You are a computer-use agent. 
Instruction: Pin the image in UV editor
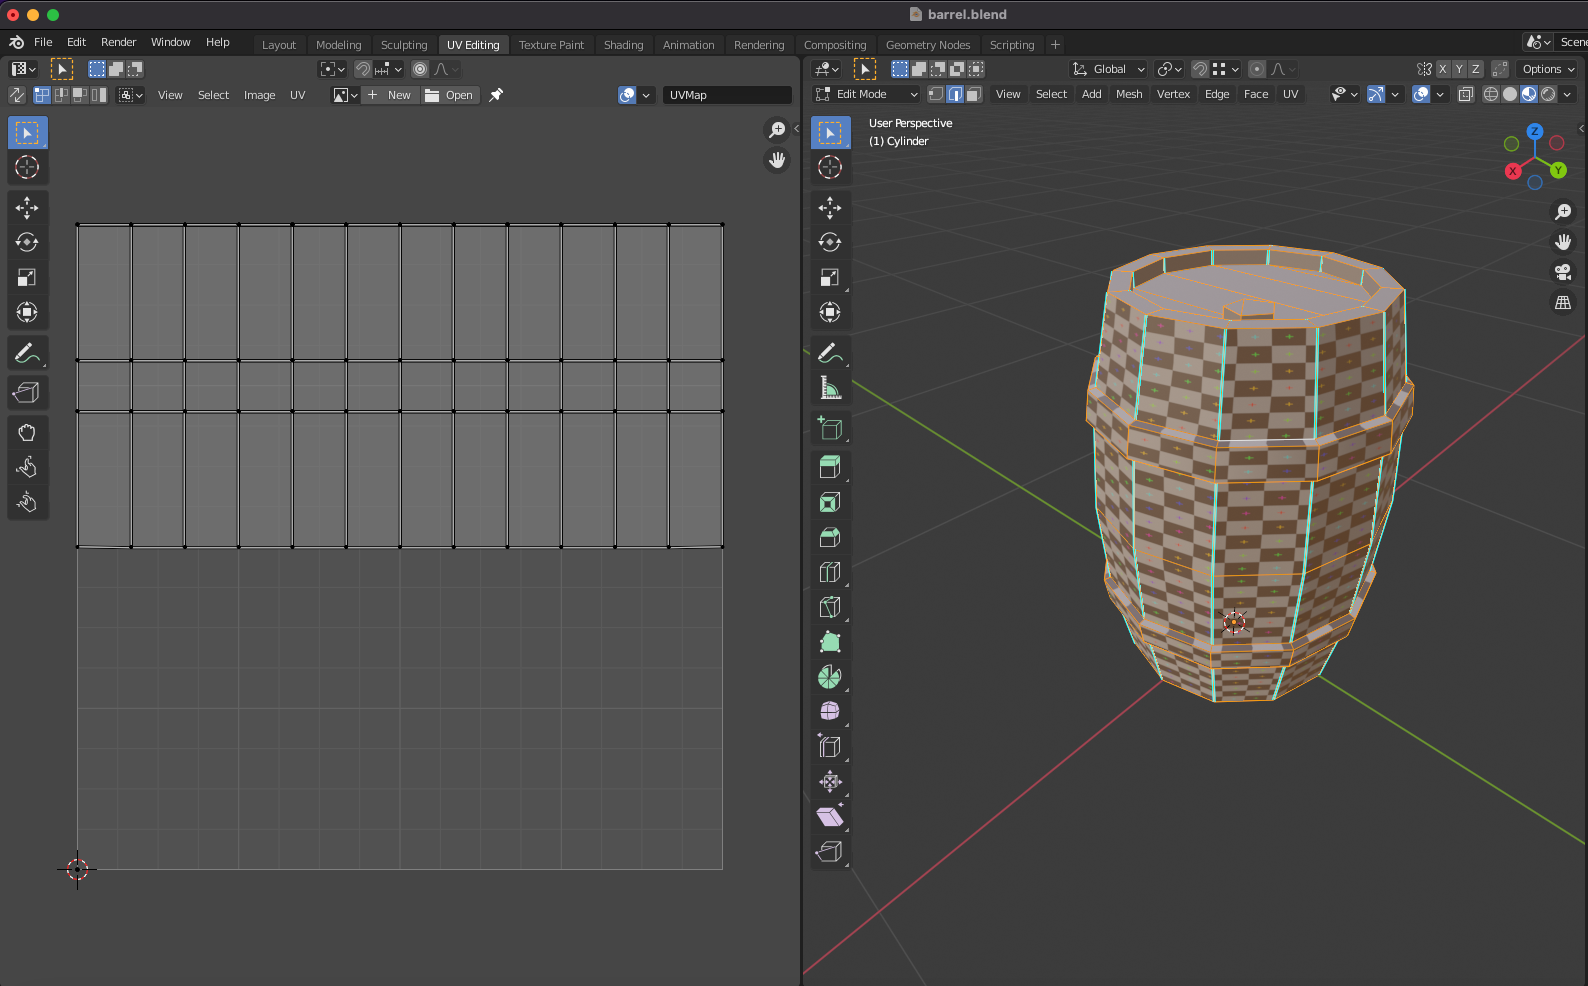[496, 95]
